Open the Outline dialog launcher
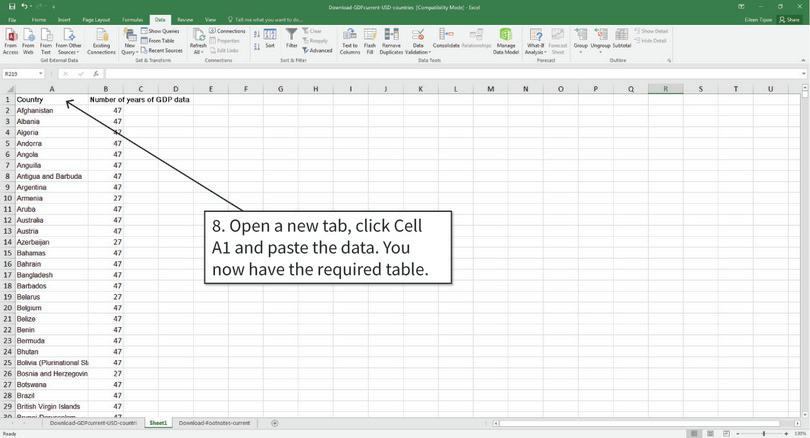The width and height of the screenshot is (810, 438). (669, 60)
